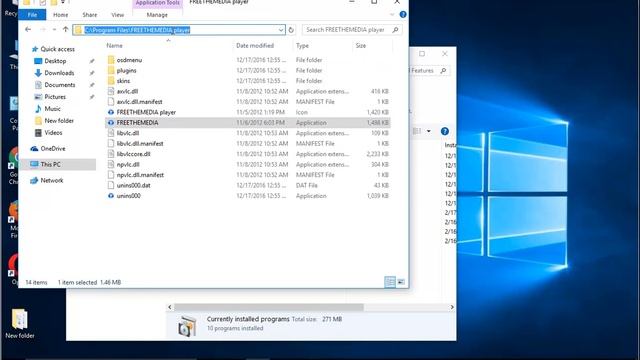Viewport: 640px width, 360px height.
Task: Click the Forward navigation arrow
Action: 42,29
